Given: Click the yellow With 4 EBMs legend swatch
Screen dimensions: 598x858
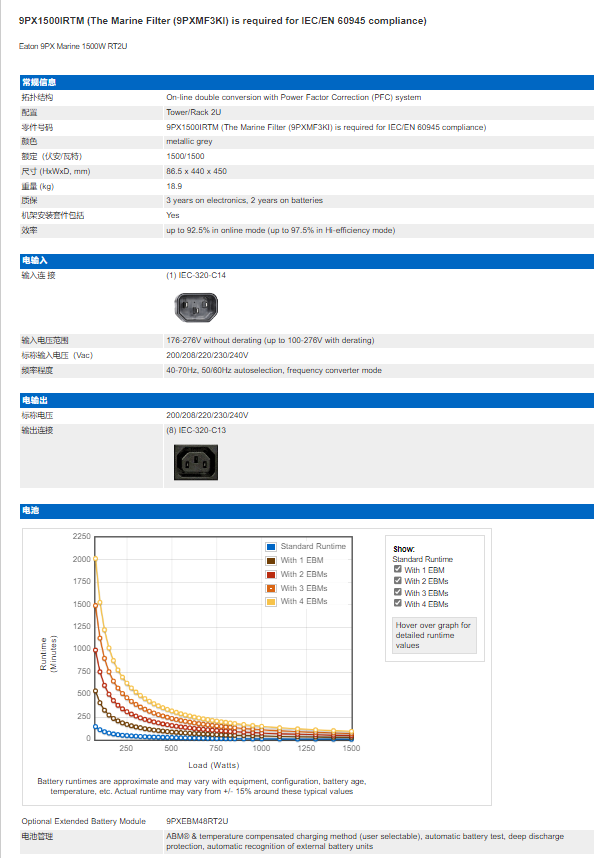Looking at the screenshot, I should pos(271,602).
